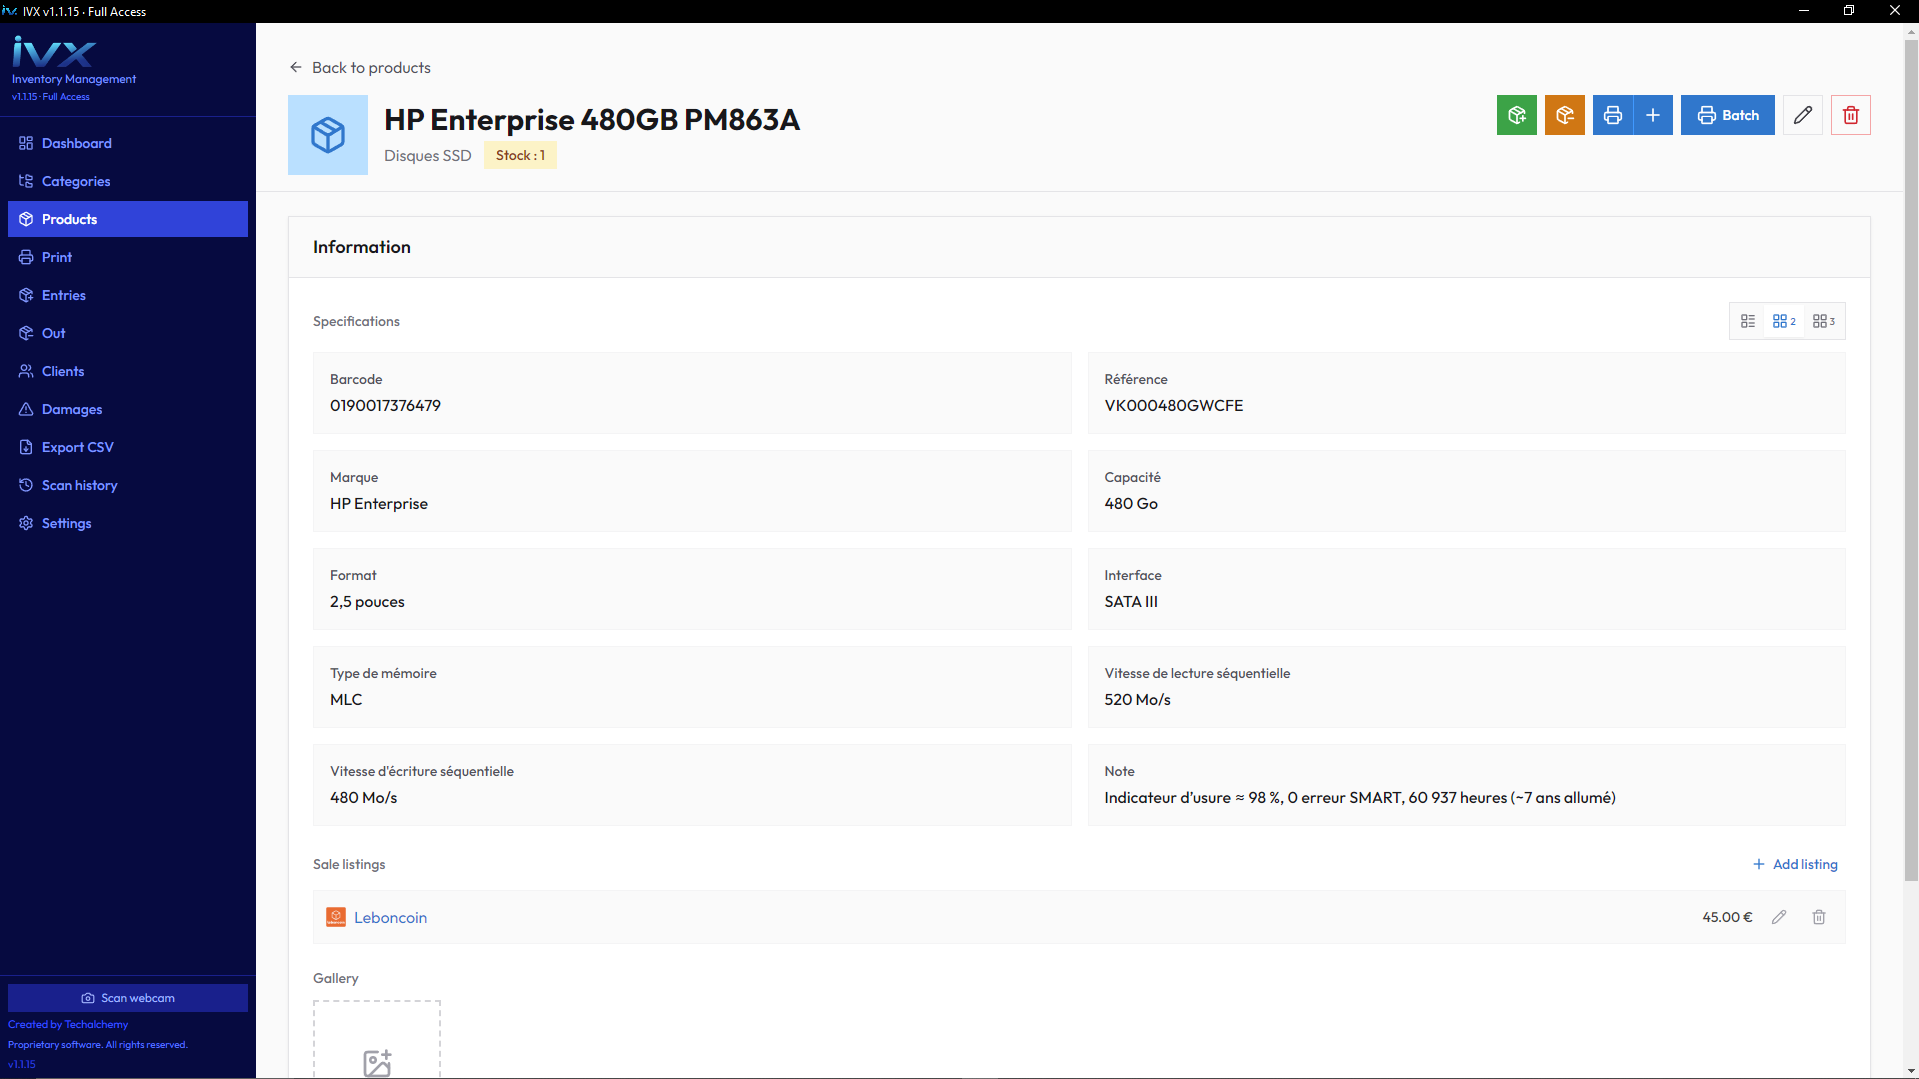The width and height of the screenshot is (1919, 1079).
Task: Open Categories in sidebar
Action: [x=128, y=181]
